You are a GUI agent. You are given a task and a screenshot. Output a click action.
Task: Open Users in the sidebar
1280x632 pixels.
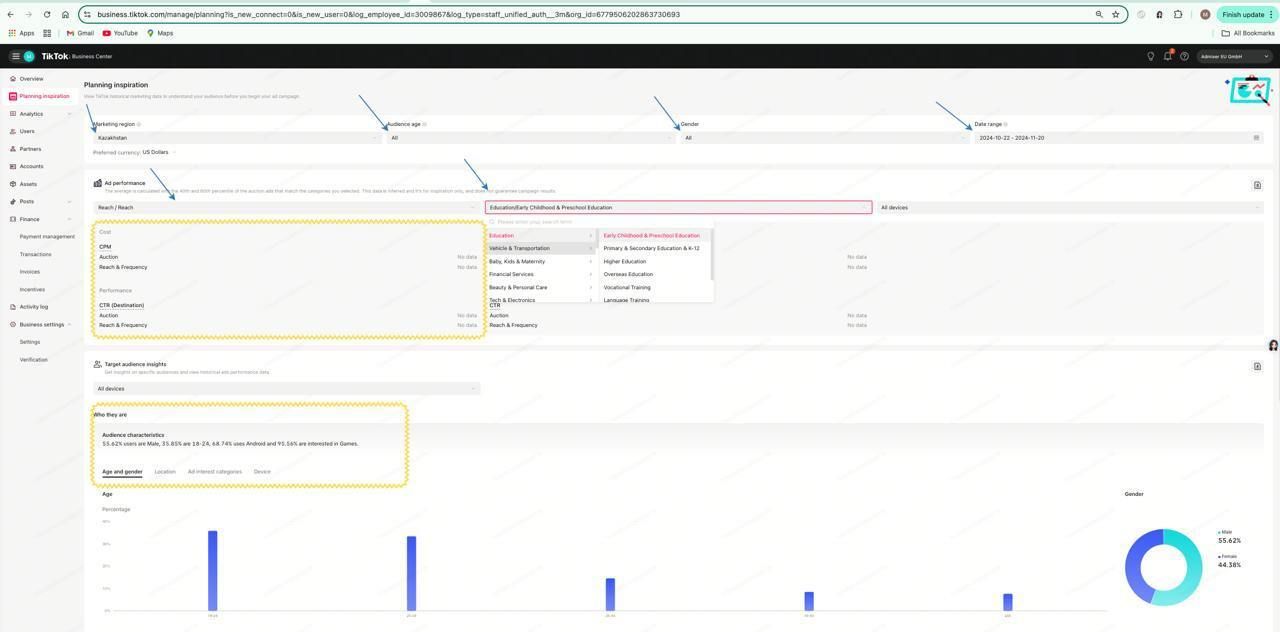pyautogui.click(x=27, y=131)
